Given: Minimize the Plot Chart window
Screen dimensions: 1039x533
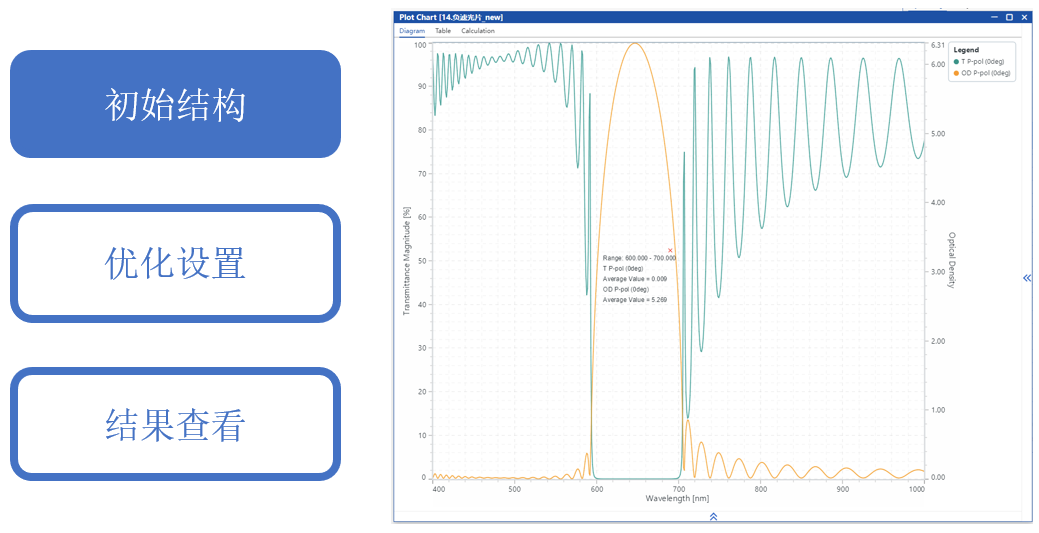Looking at the screenshot, I should 995,17.
